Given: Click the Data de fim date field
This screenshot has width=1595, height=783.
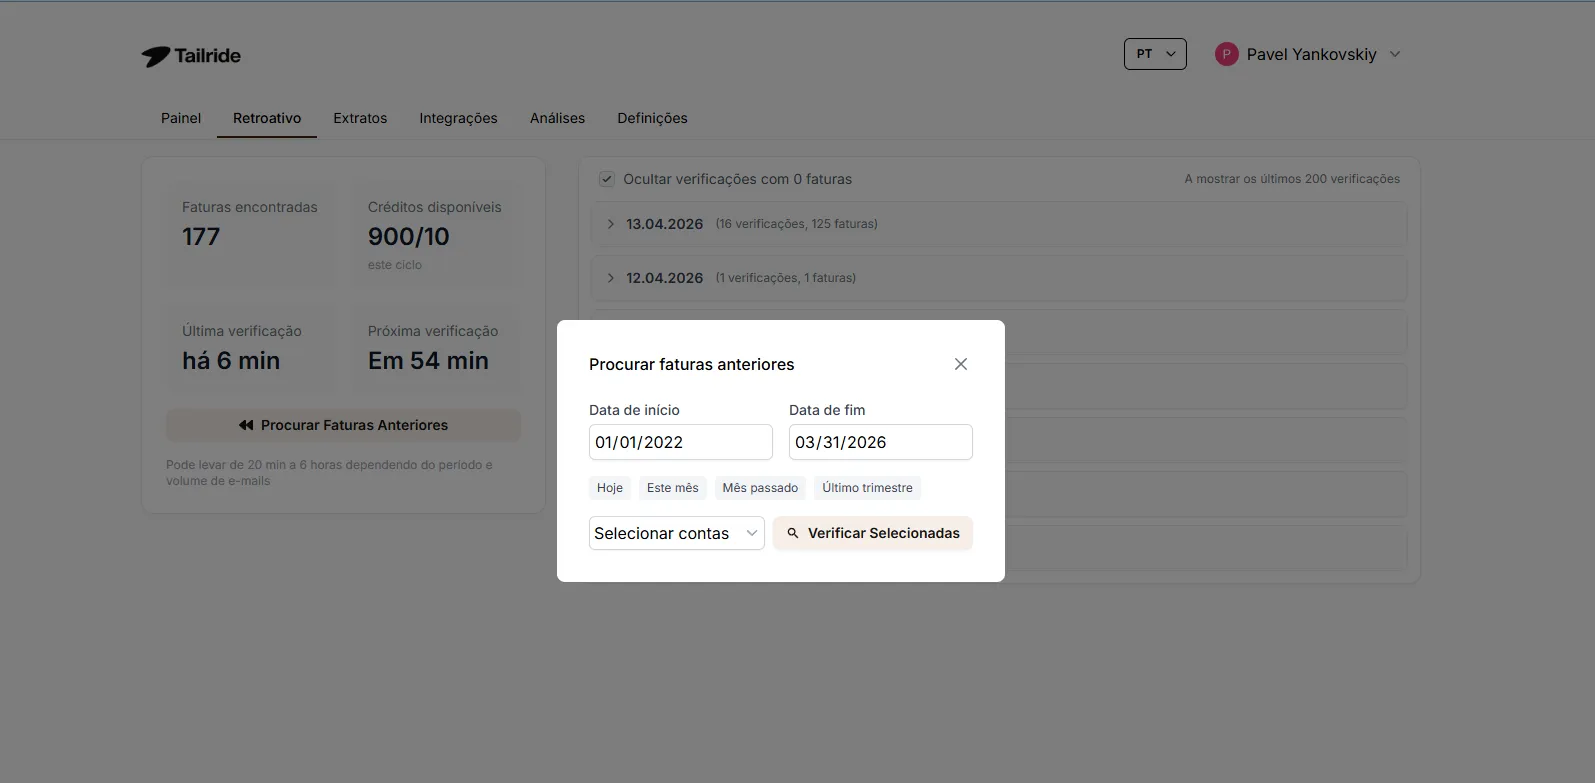Looking at the screenshot, I should pos(880,442).
